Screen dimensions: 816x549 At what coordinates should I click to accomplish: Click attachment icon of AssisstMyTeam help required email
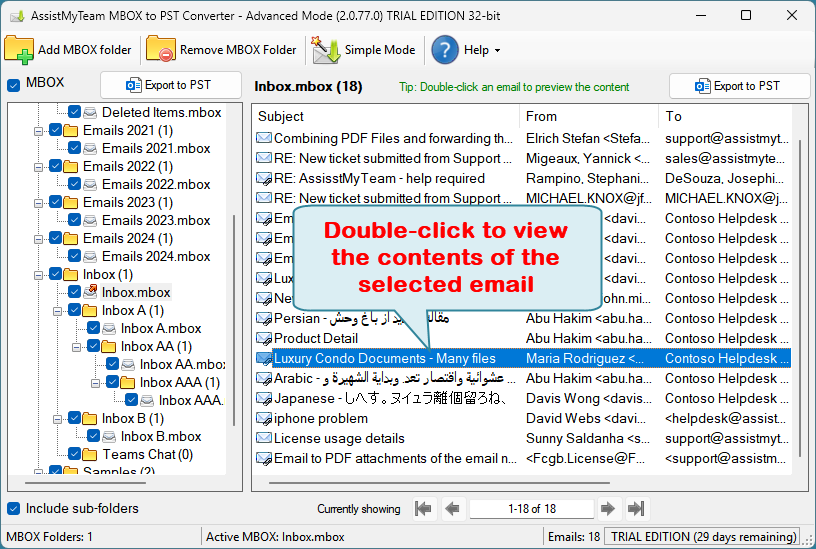click(264, 178)
